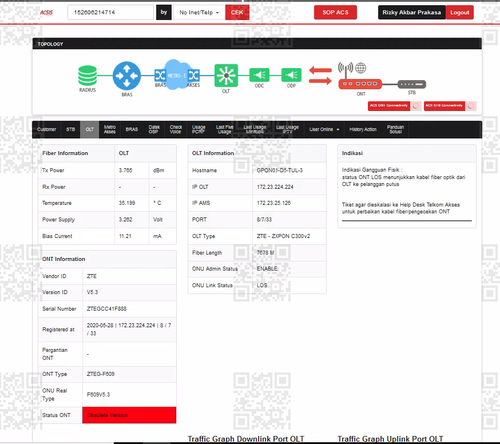Click the red bidirectional arrows icon
This screenshot has height=444, width=500.
320,75
